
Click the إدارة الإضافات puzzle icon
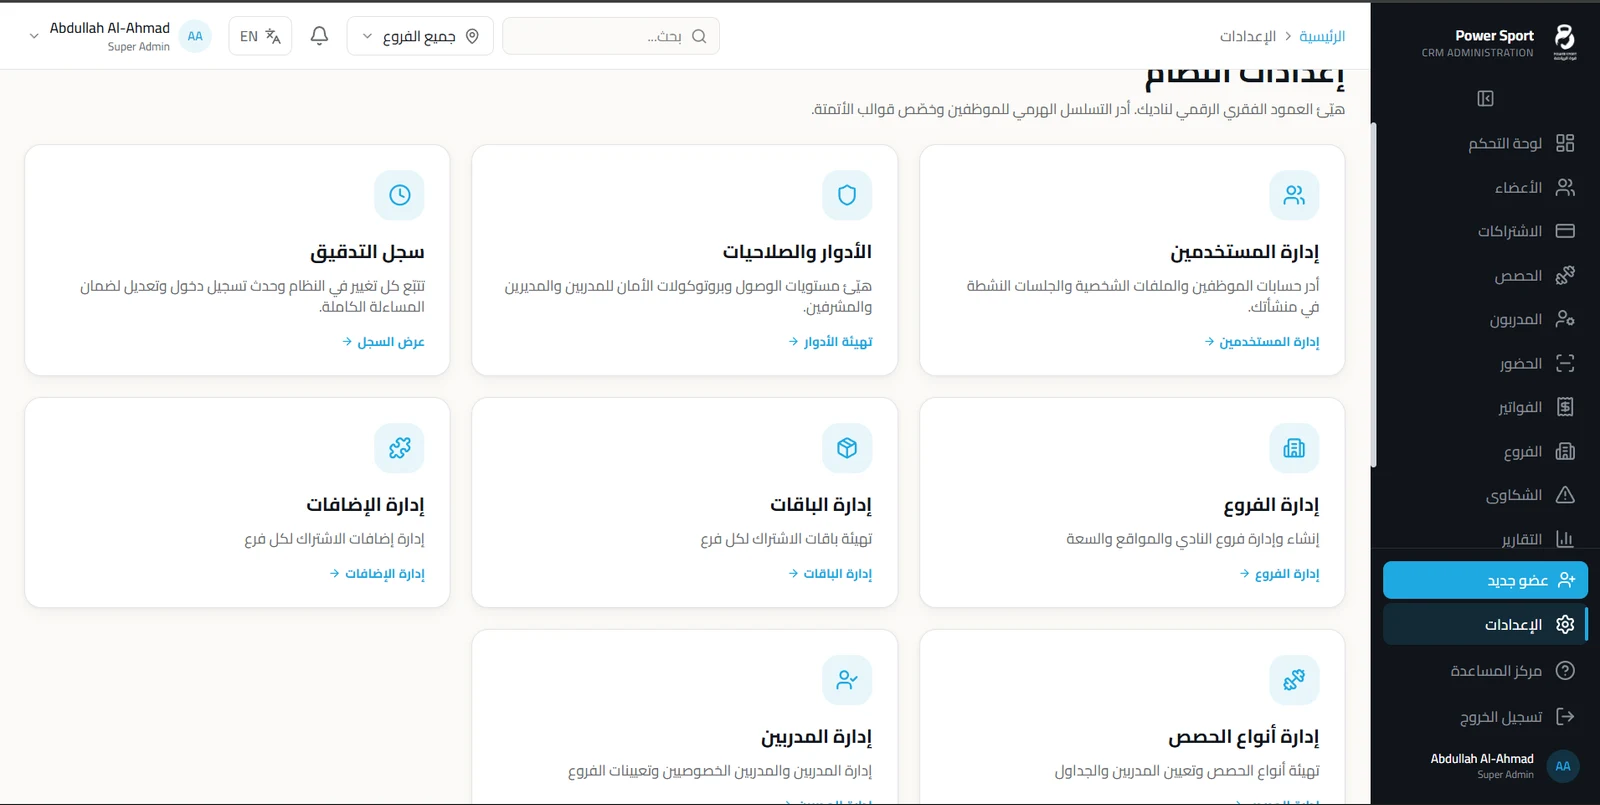click(x=400, y=448)
